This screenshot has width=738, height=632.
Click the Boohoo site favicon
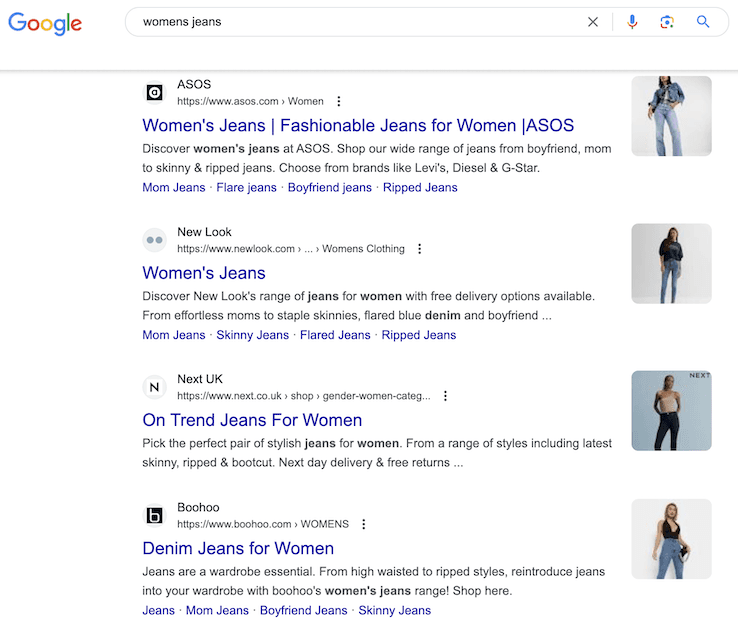click(154, 516)
